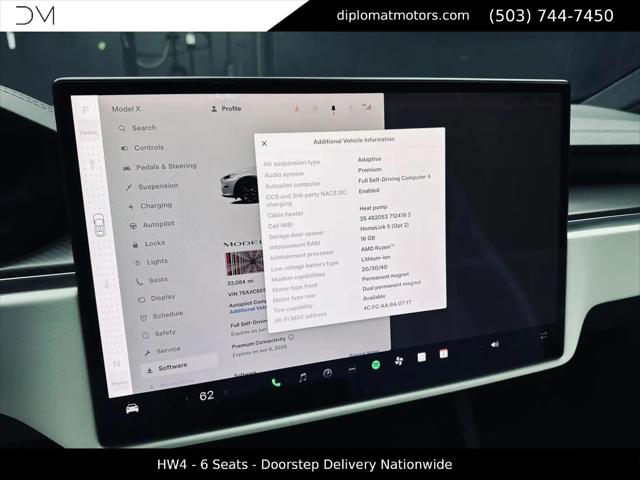The width and height of the screenshot is (640, 480).
Task: Open the Controls menu
Action: coord(143,147)
